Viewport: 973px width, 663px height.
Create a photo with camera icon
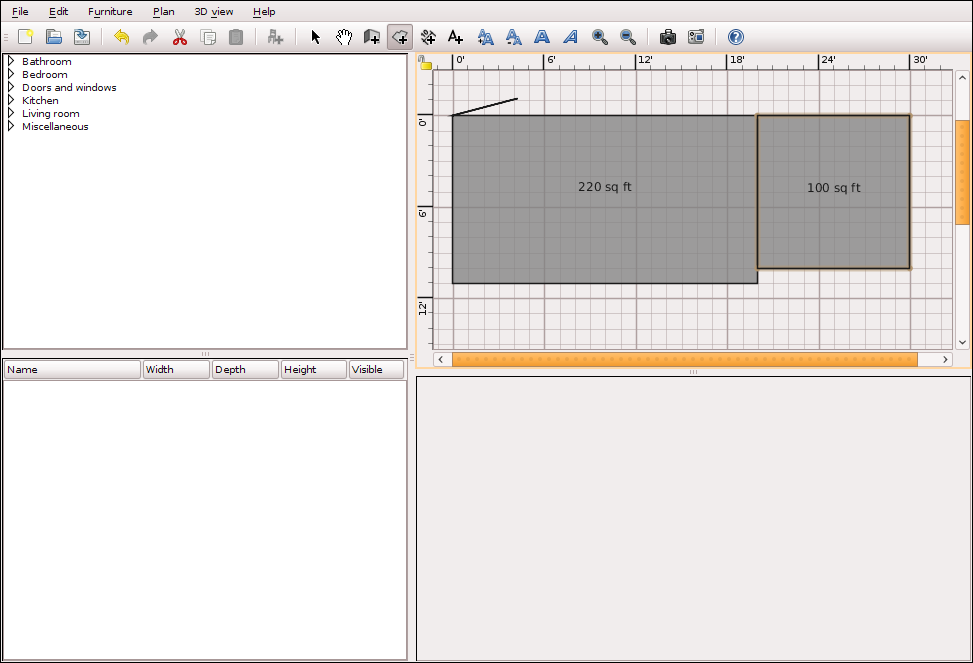(x=668, y=37)
